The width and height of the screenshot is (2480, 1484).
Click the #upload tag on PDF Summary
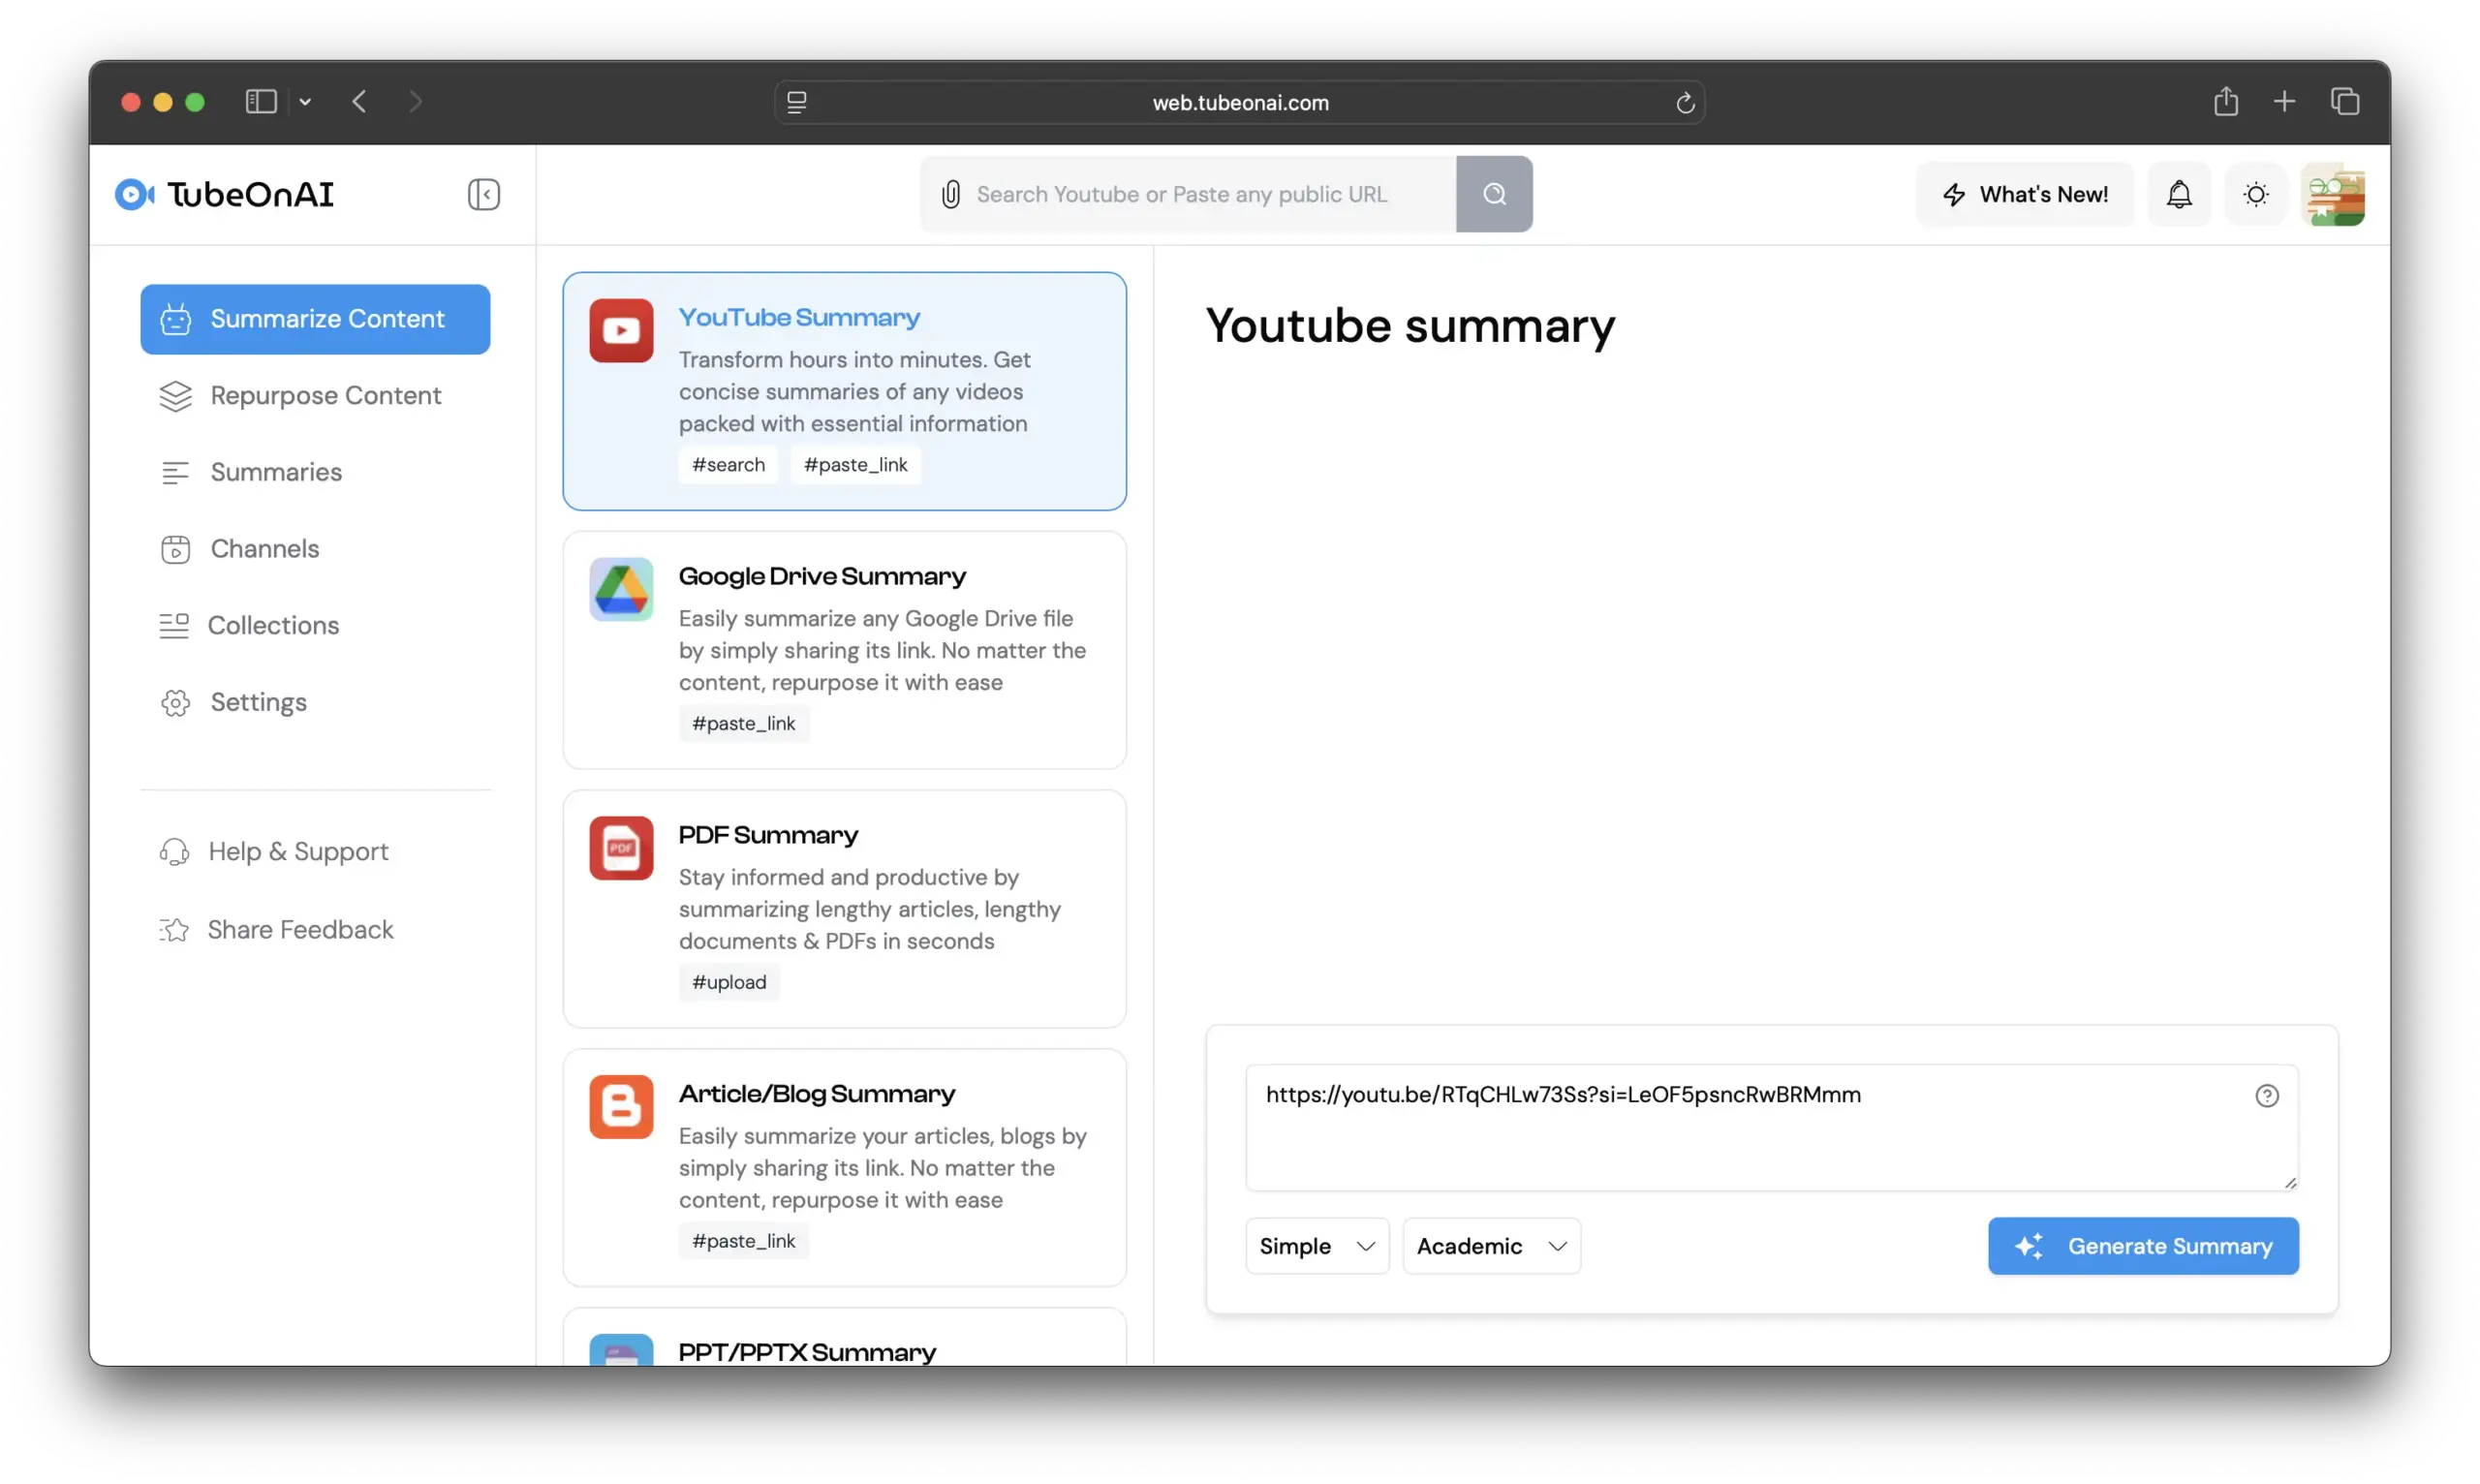coord(729,983)
